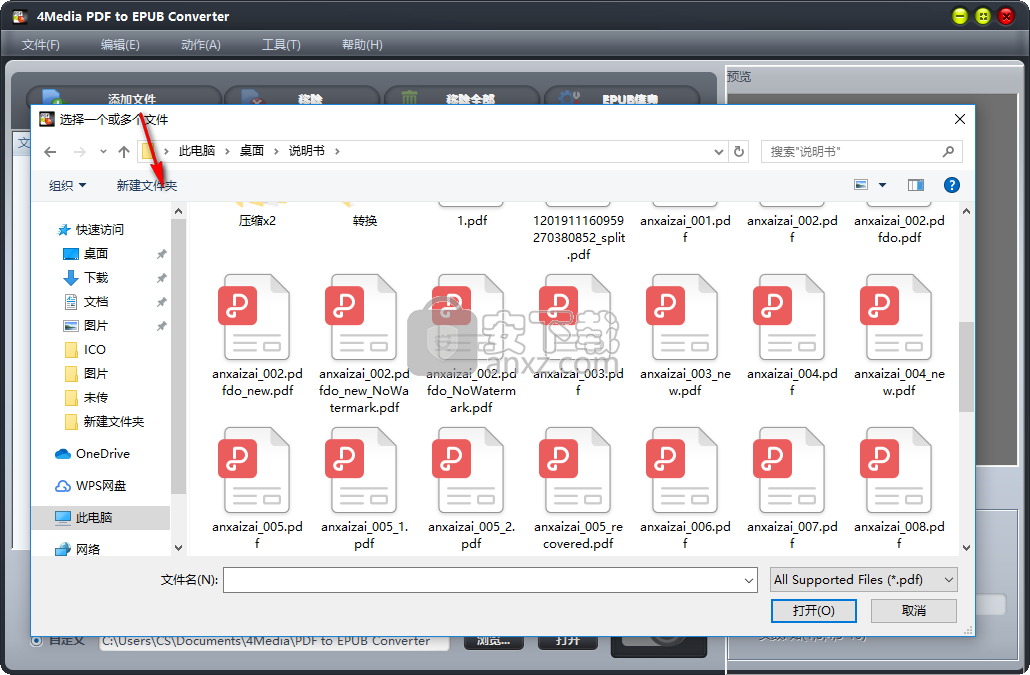Select the 转换 folder name
The height and width of the screenshot is (675, 1030).
point(365,221)
